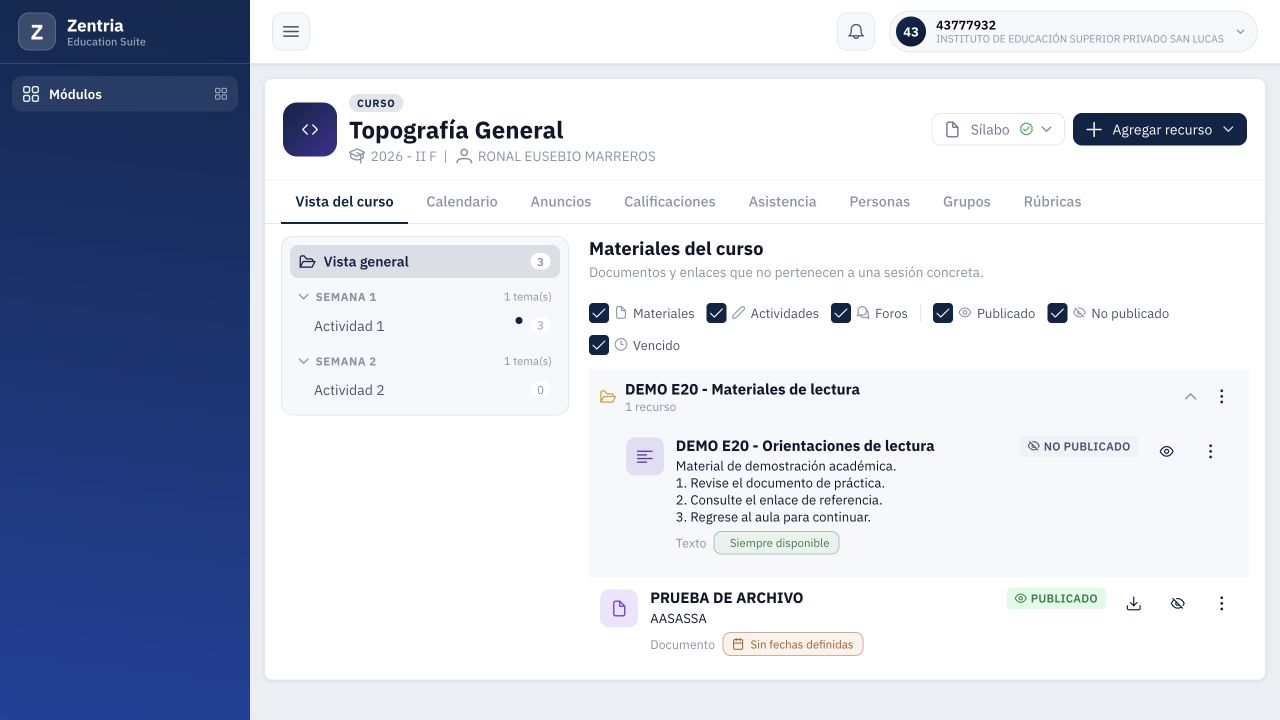
Task: Switch to the Anuncios tab
Action: pos(561,201)
